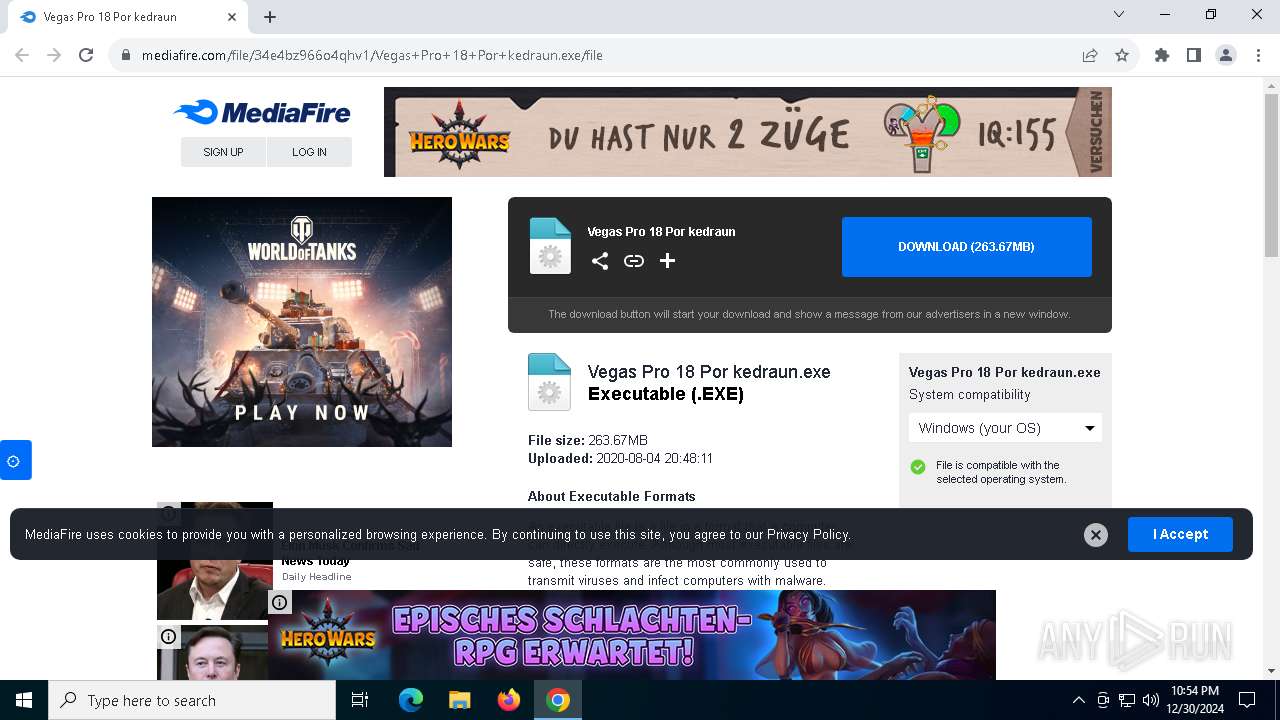Select the Vegas Pro 18 Por kedraun tab

click(127, 17)
